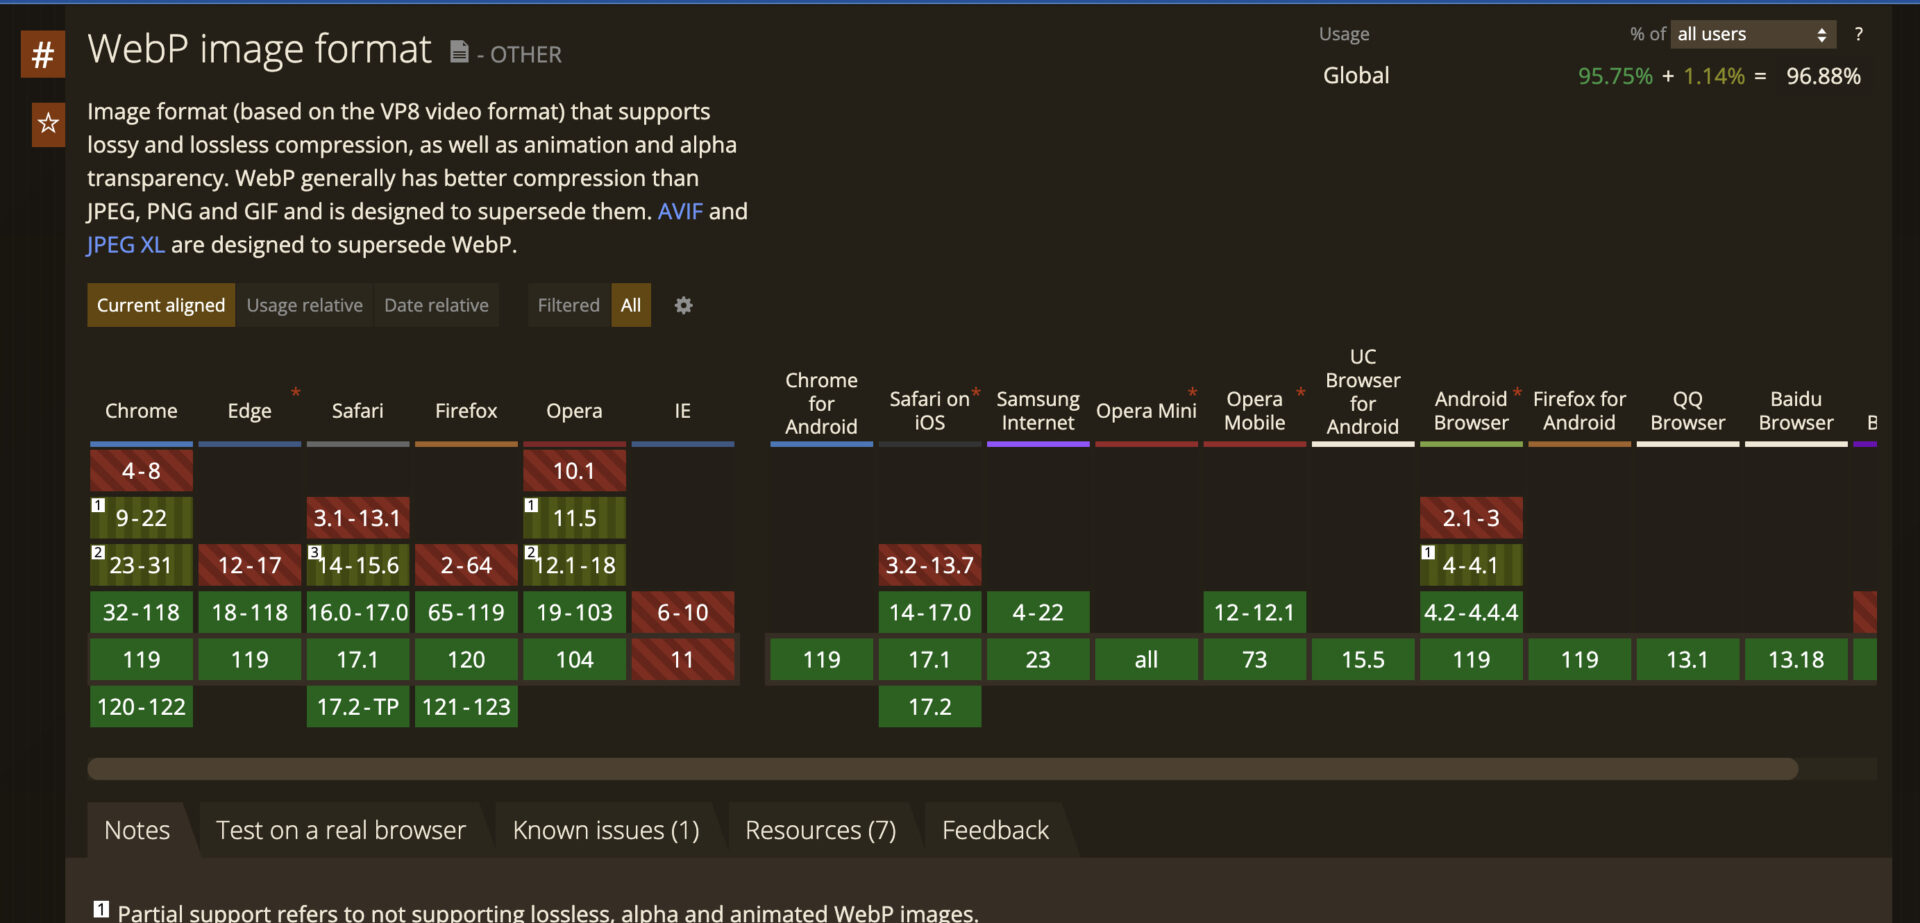Open the Feedback tab
Screen dimensions: 1920x923
[995, 830]
